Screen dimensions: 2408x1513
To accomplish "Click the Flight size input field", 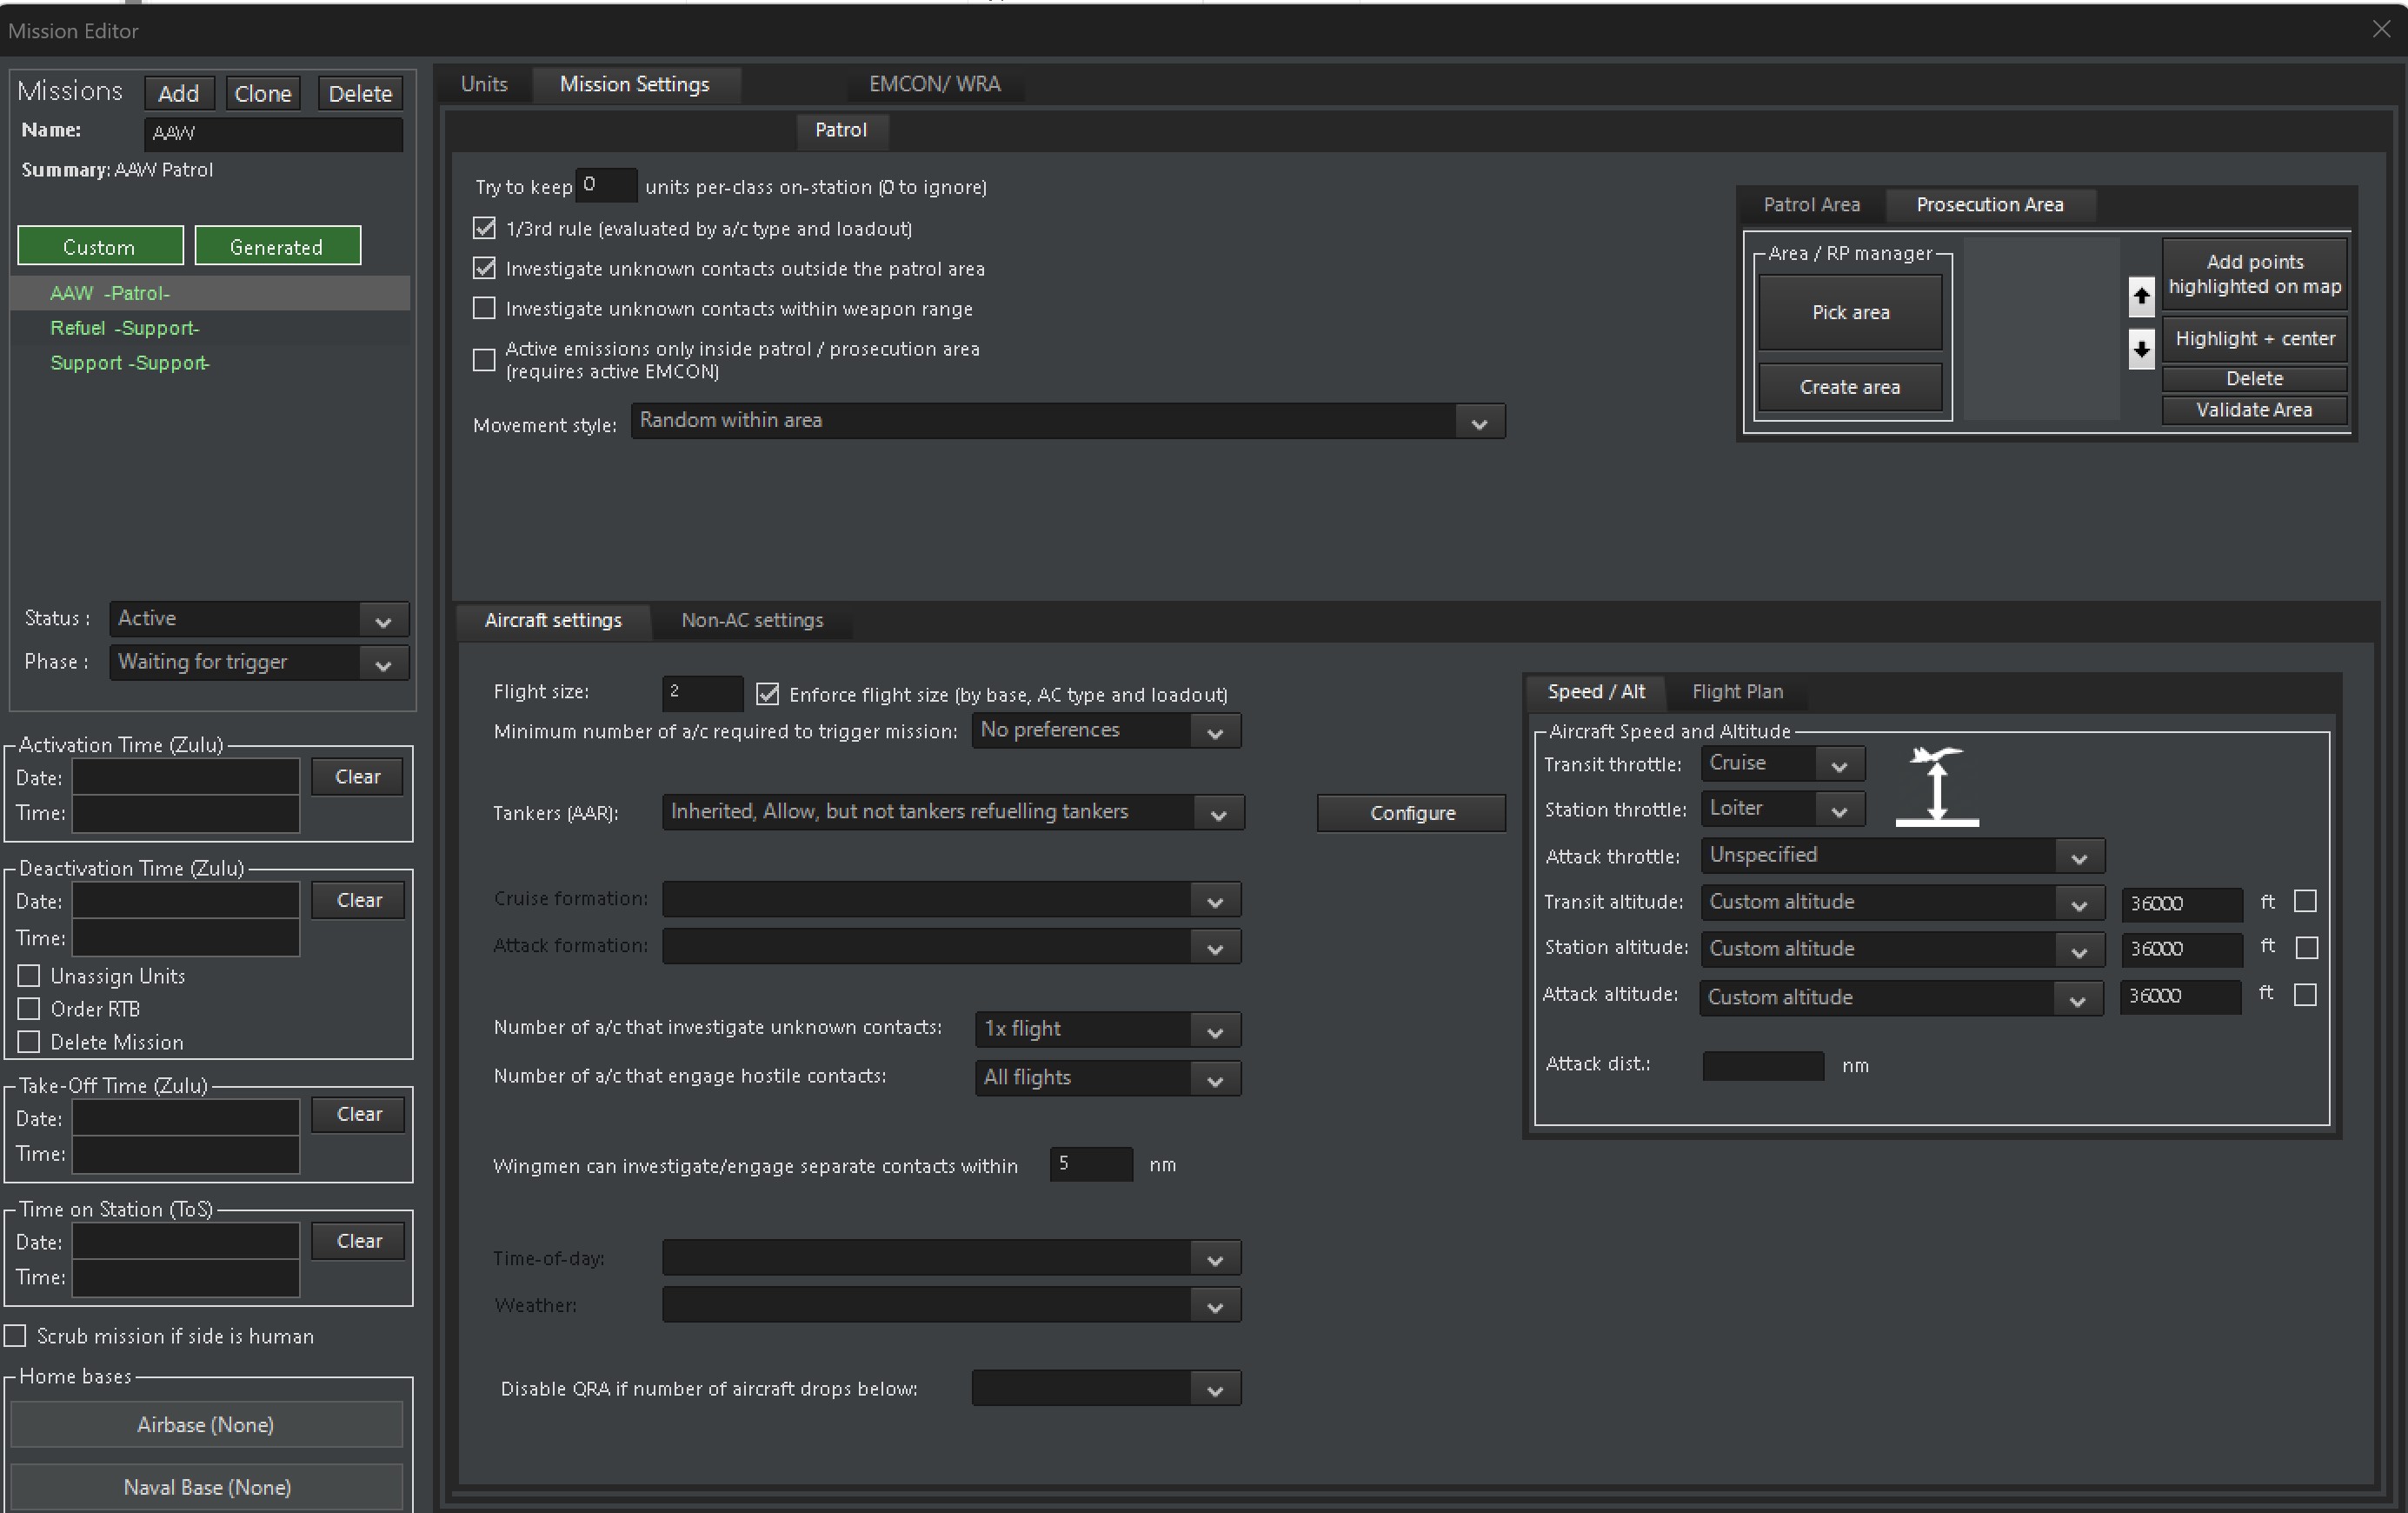I will [x=702, y=692].
